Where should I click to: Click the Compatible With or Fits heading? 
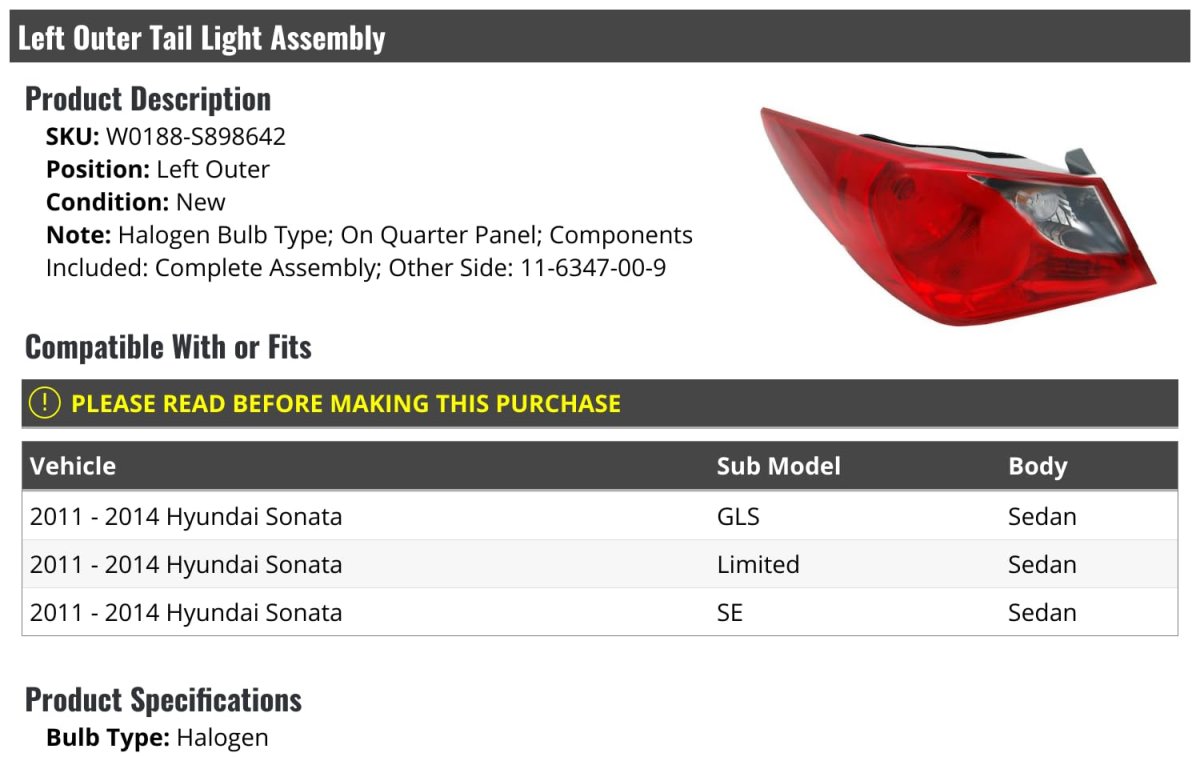point(168,347)
